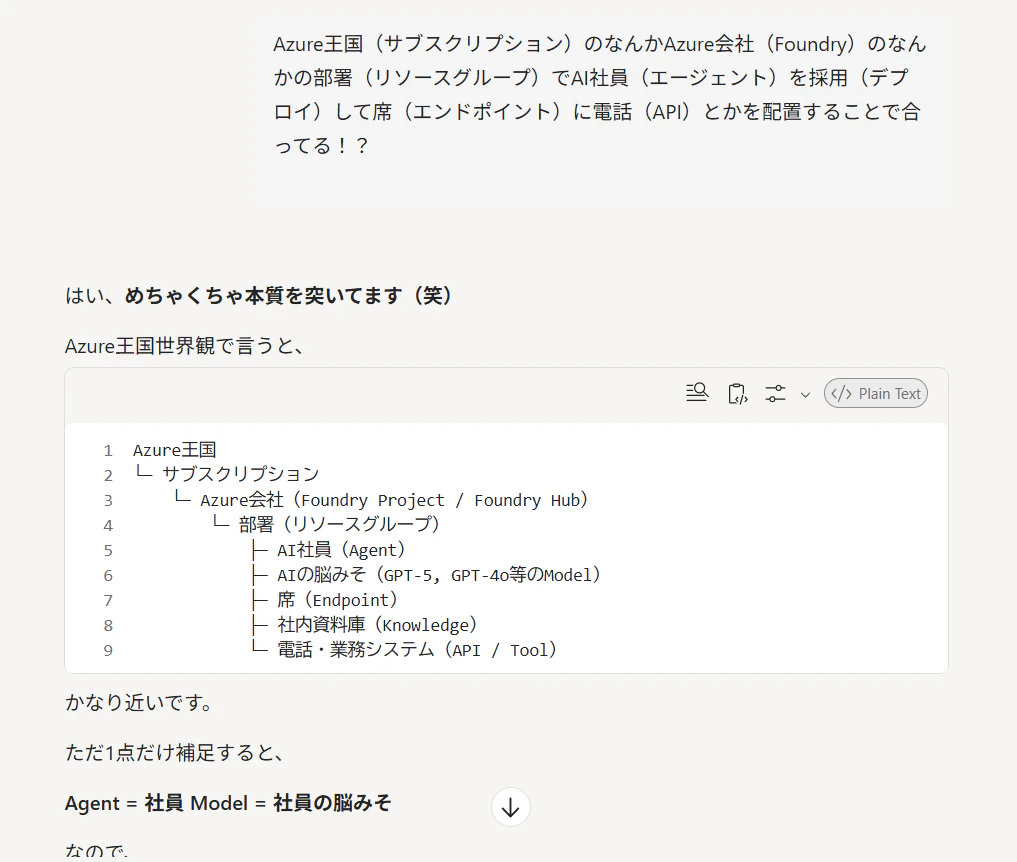Click line number 1 in the code gutter
The image size is (1017, 862).
click(108, 451)
